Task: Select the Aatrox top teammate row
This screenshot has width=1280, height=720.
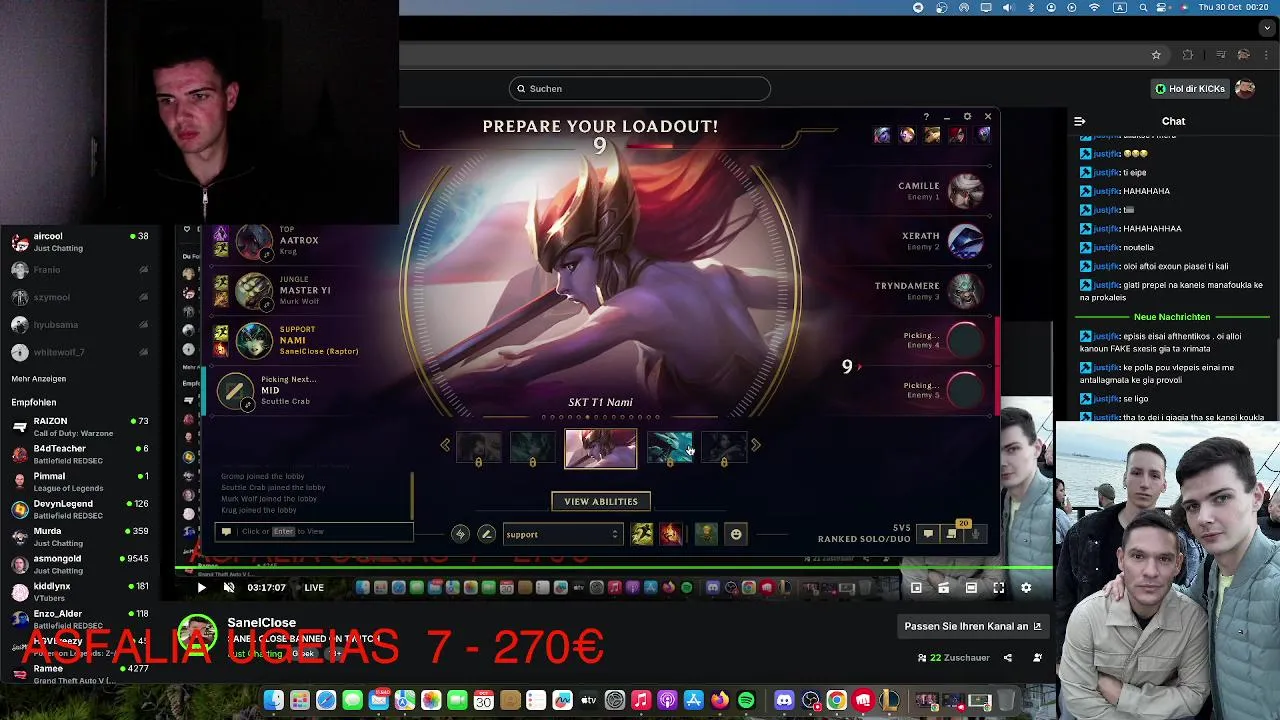Action: 285,241
